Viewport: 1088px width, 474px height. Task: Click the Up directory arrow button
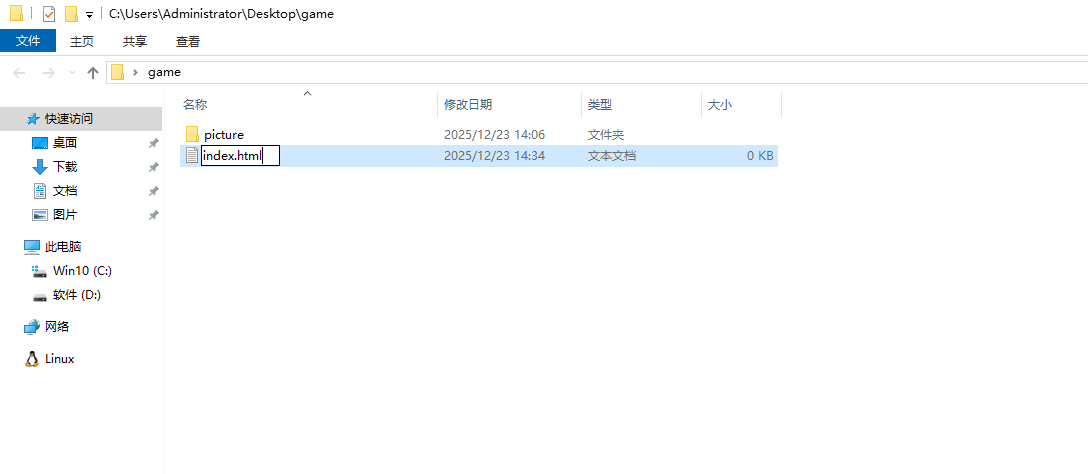pos(93,72)
